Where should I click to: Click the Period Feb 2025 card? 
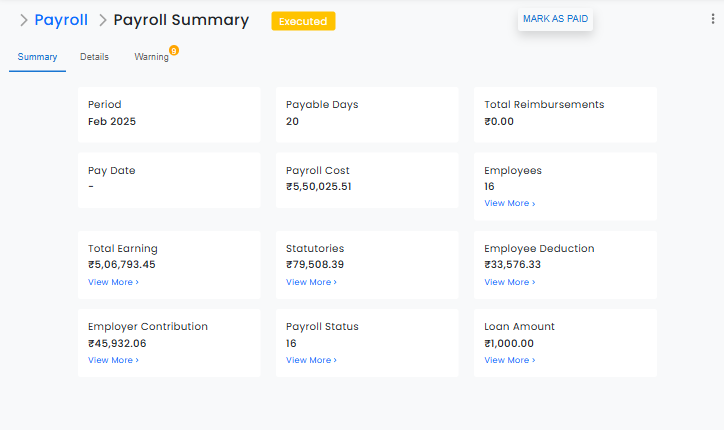tap(168, 113)
